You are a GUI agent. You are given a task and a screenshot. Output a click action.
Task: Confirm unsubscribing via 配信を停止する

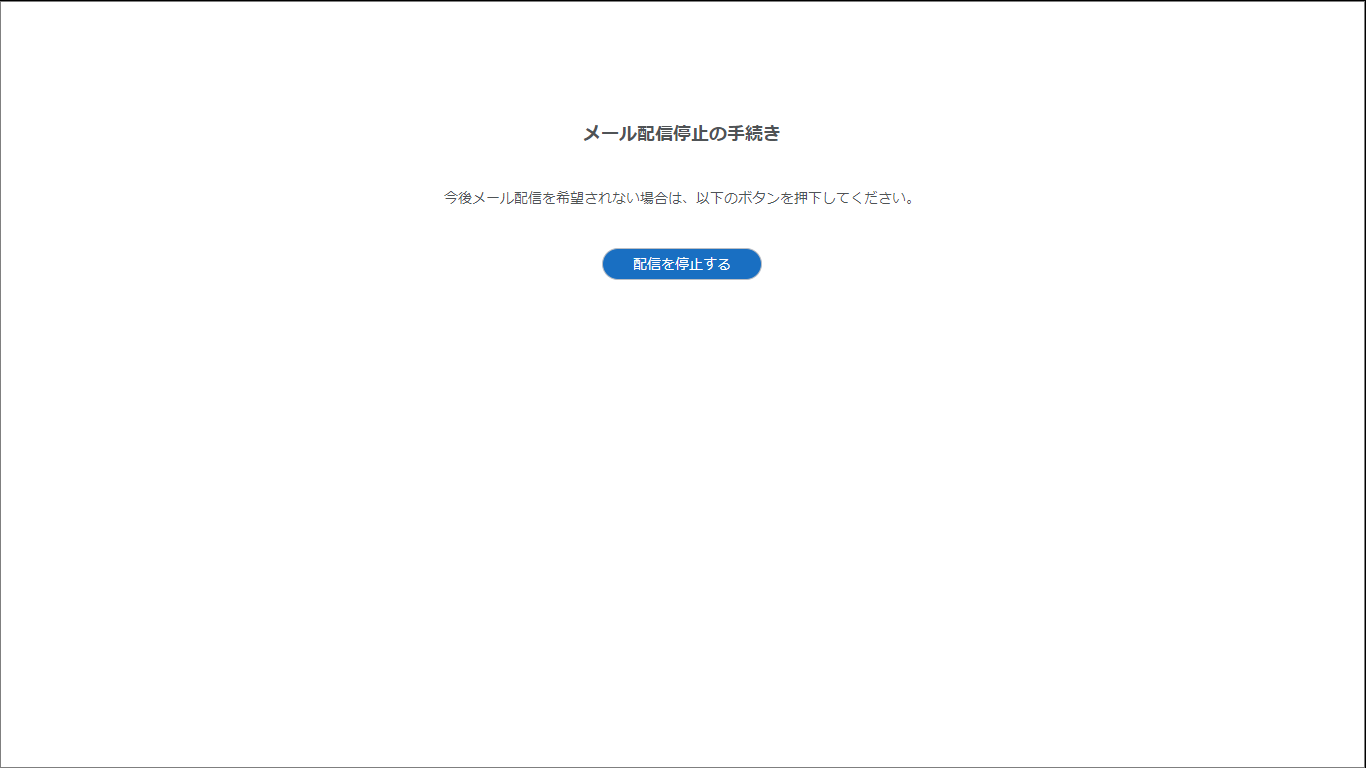coord(681,264)
